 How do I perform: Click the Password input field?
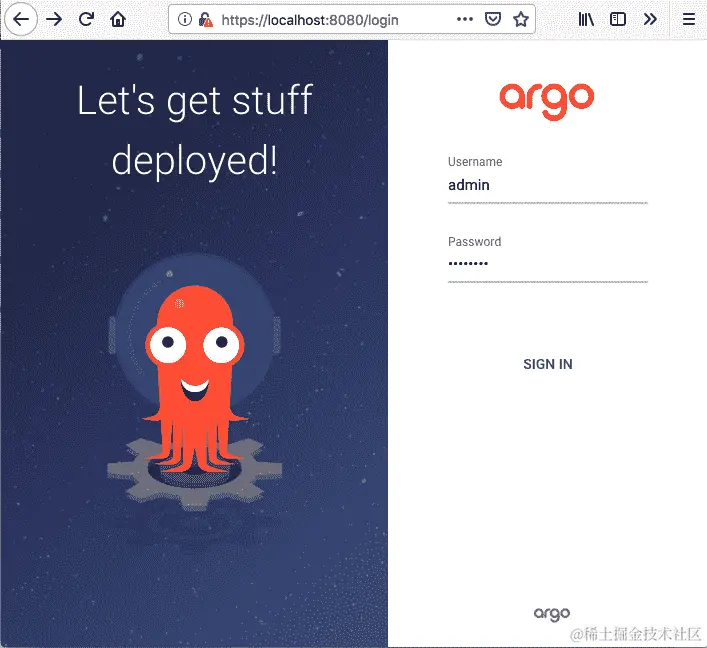[547, 265]
